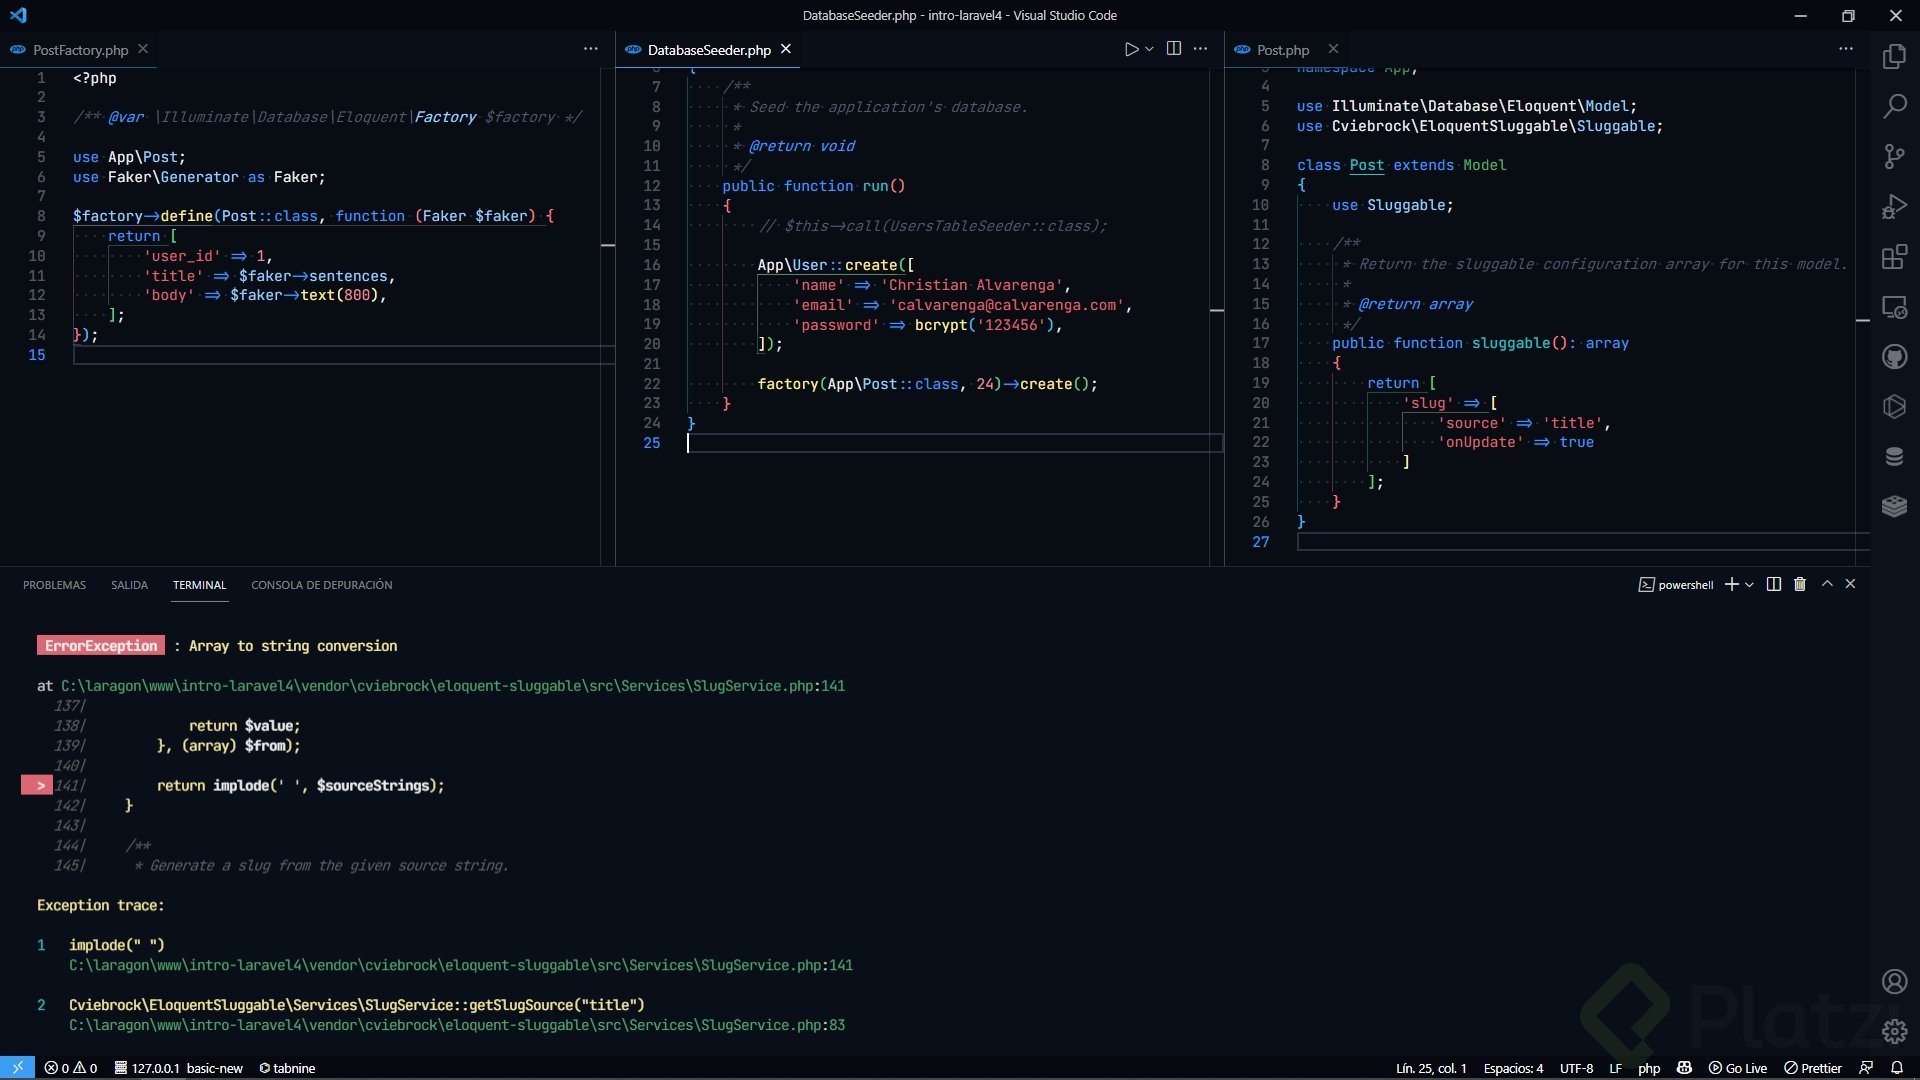Click the php language mode button
The height and width of the screenshot is (1080, 1920).
(1649, 1068)
